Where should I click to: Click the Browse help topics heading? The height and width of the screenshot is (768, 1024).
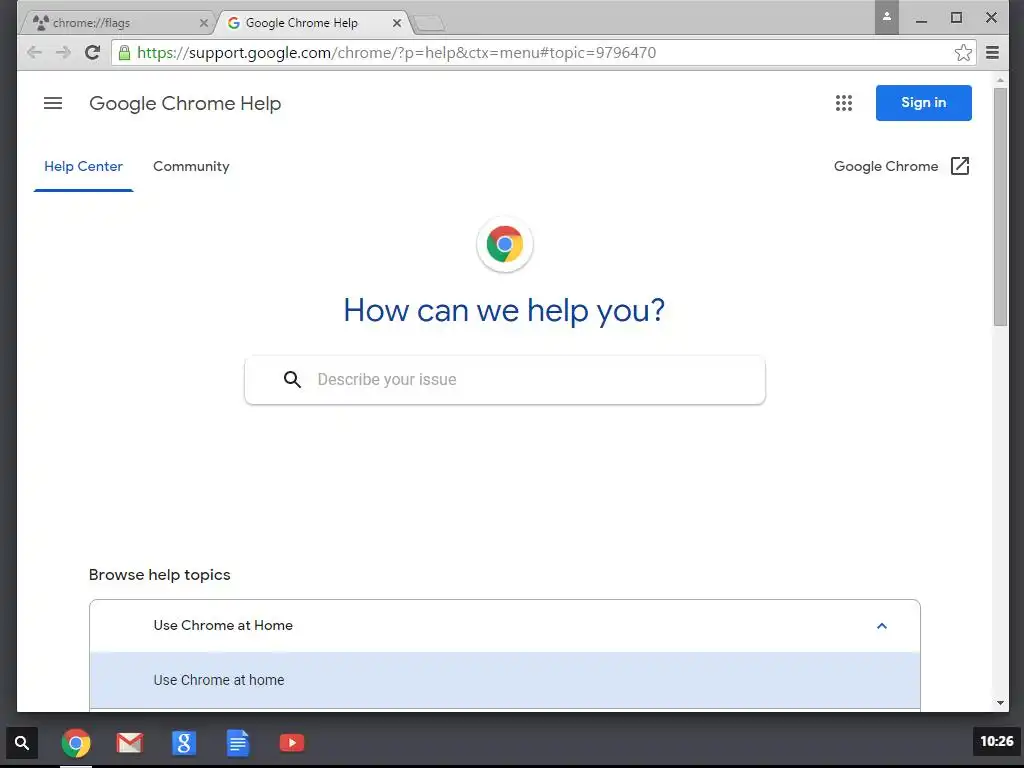[x=159, y=575]
